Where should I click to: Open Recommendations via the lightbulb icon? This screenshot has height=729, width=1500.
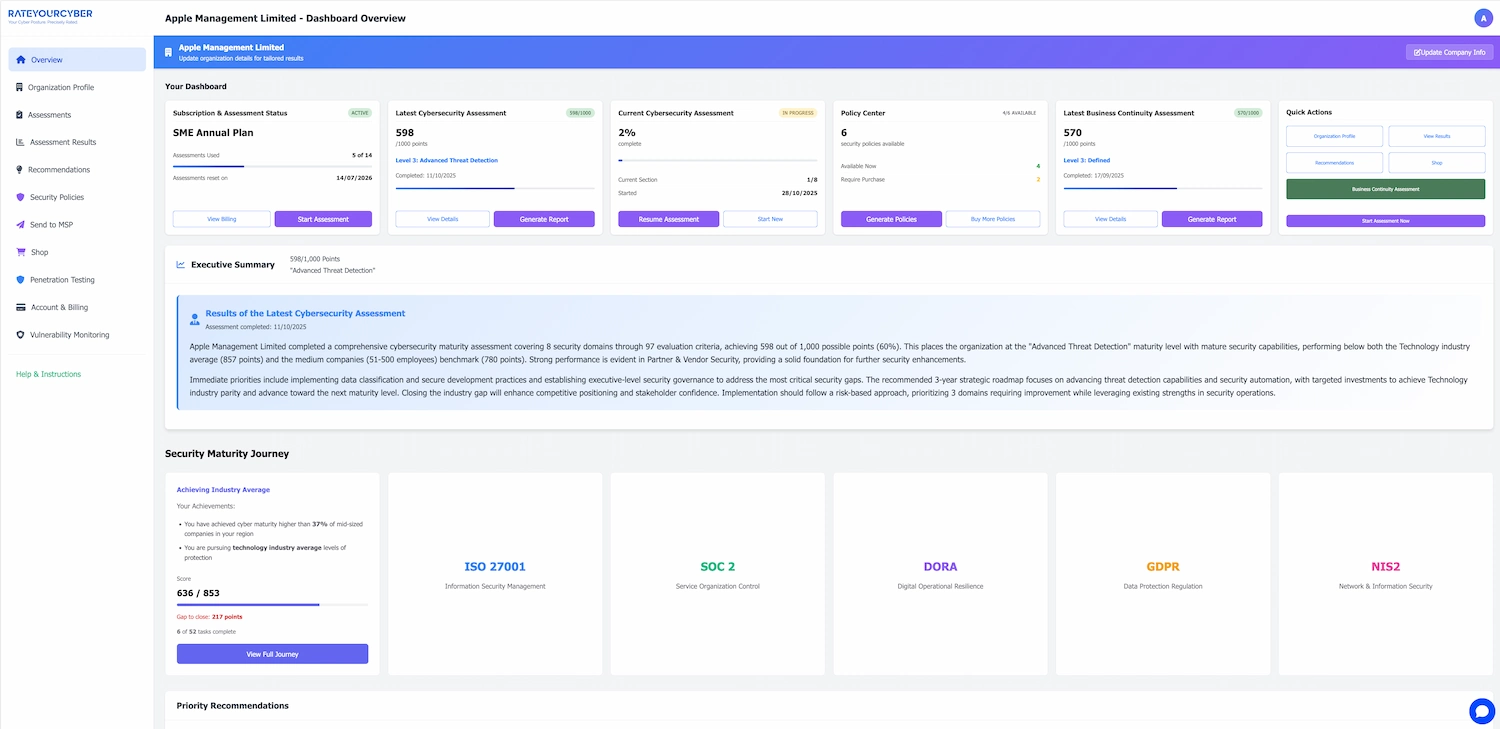pos(21,169)
